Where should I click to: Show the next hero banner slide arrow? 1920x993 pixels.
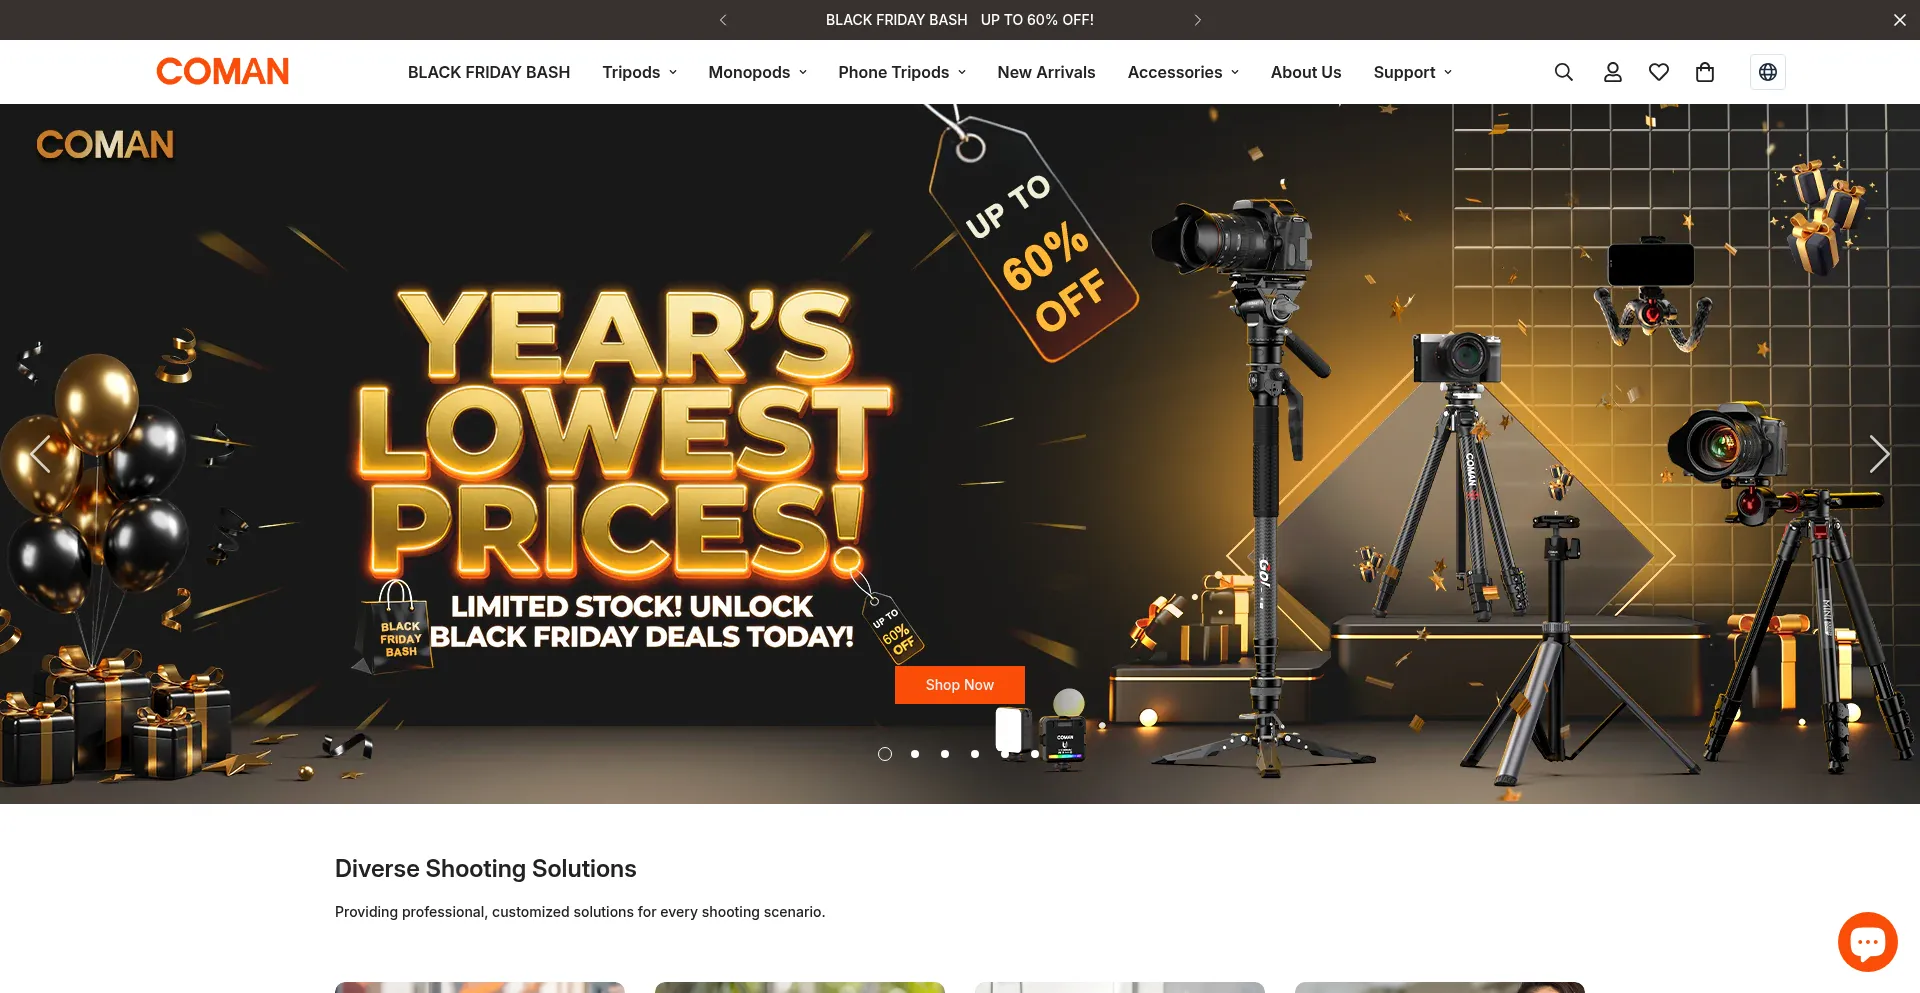[1879, 454]
